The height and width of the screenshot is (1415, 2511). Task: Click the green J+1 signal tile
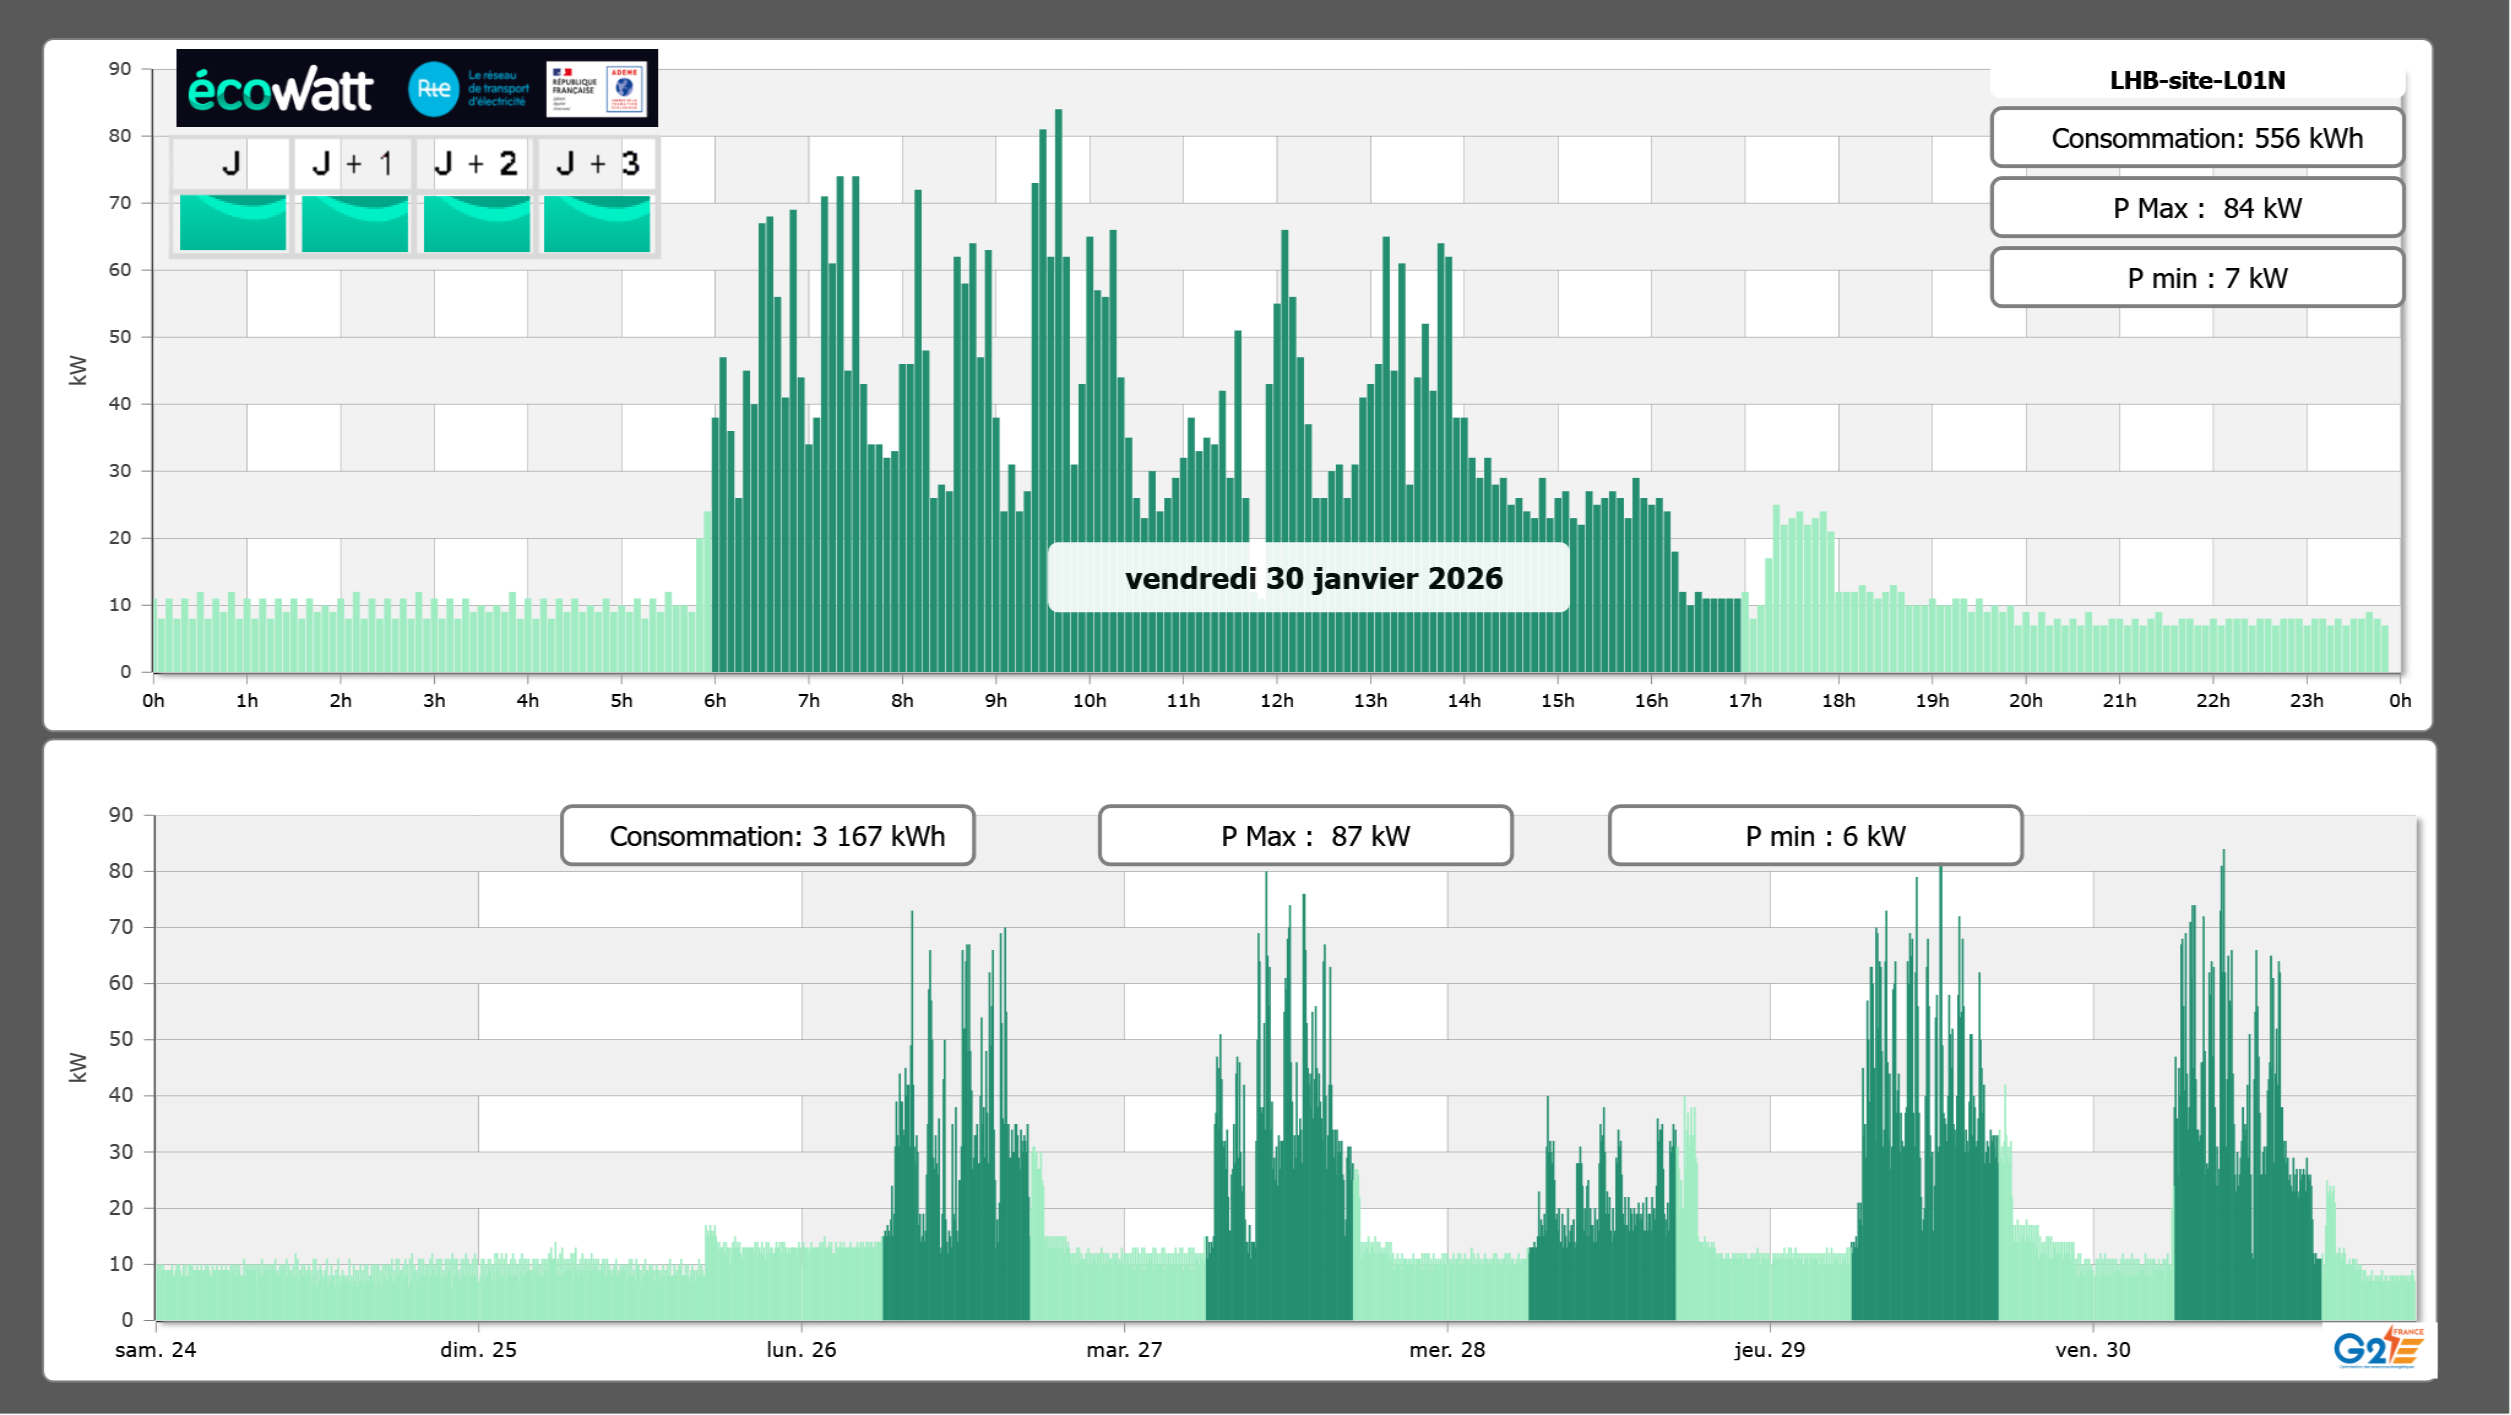pyautogui.click(x=354, y=223)
